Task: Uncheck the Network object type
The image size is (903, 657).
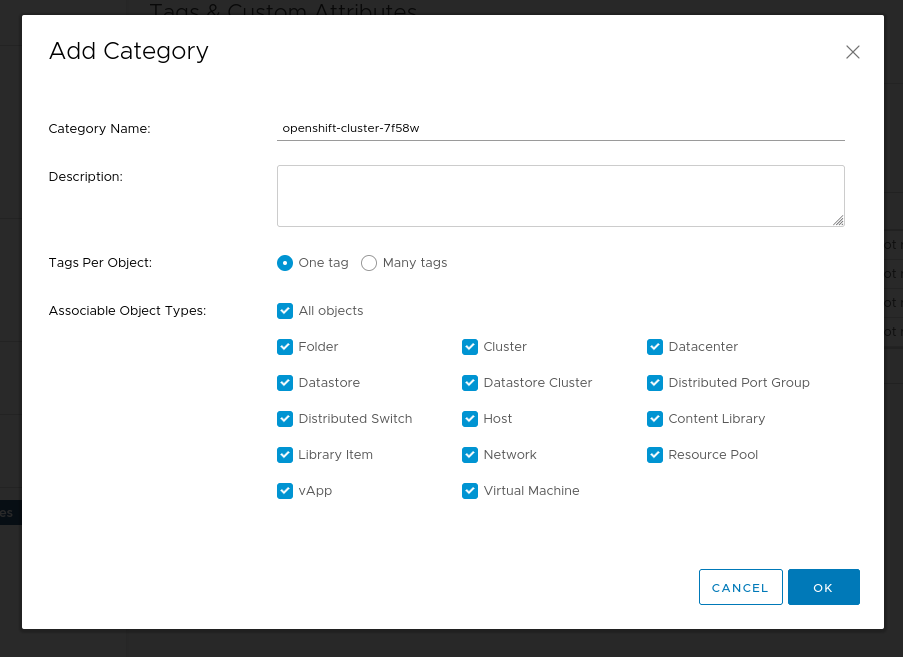Action: pos(470,455)
